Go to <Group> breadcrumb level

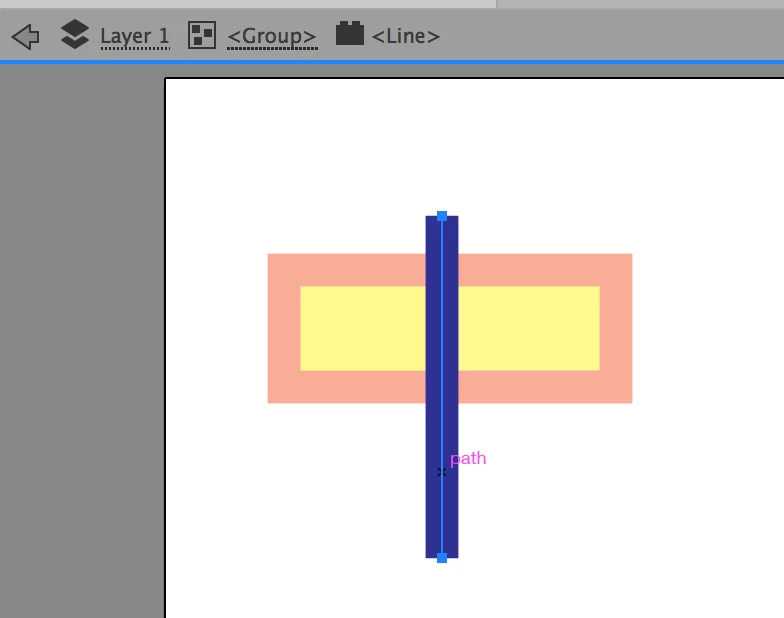[272, 36]
